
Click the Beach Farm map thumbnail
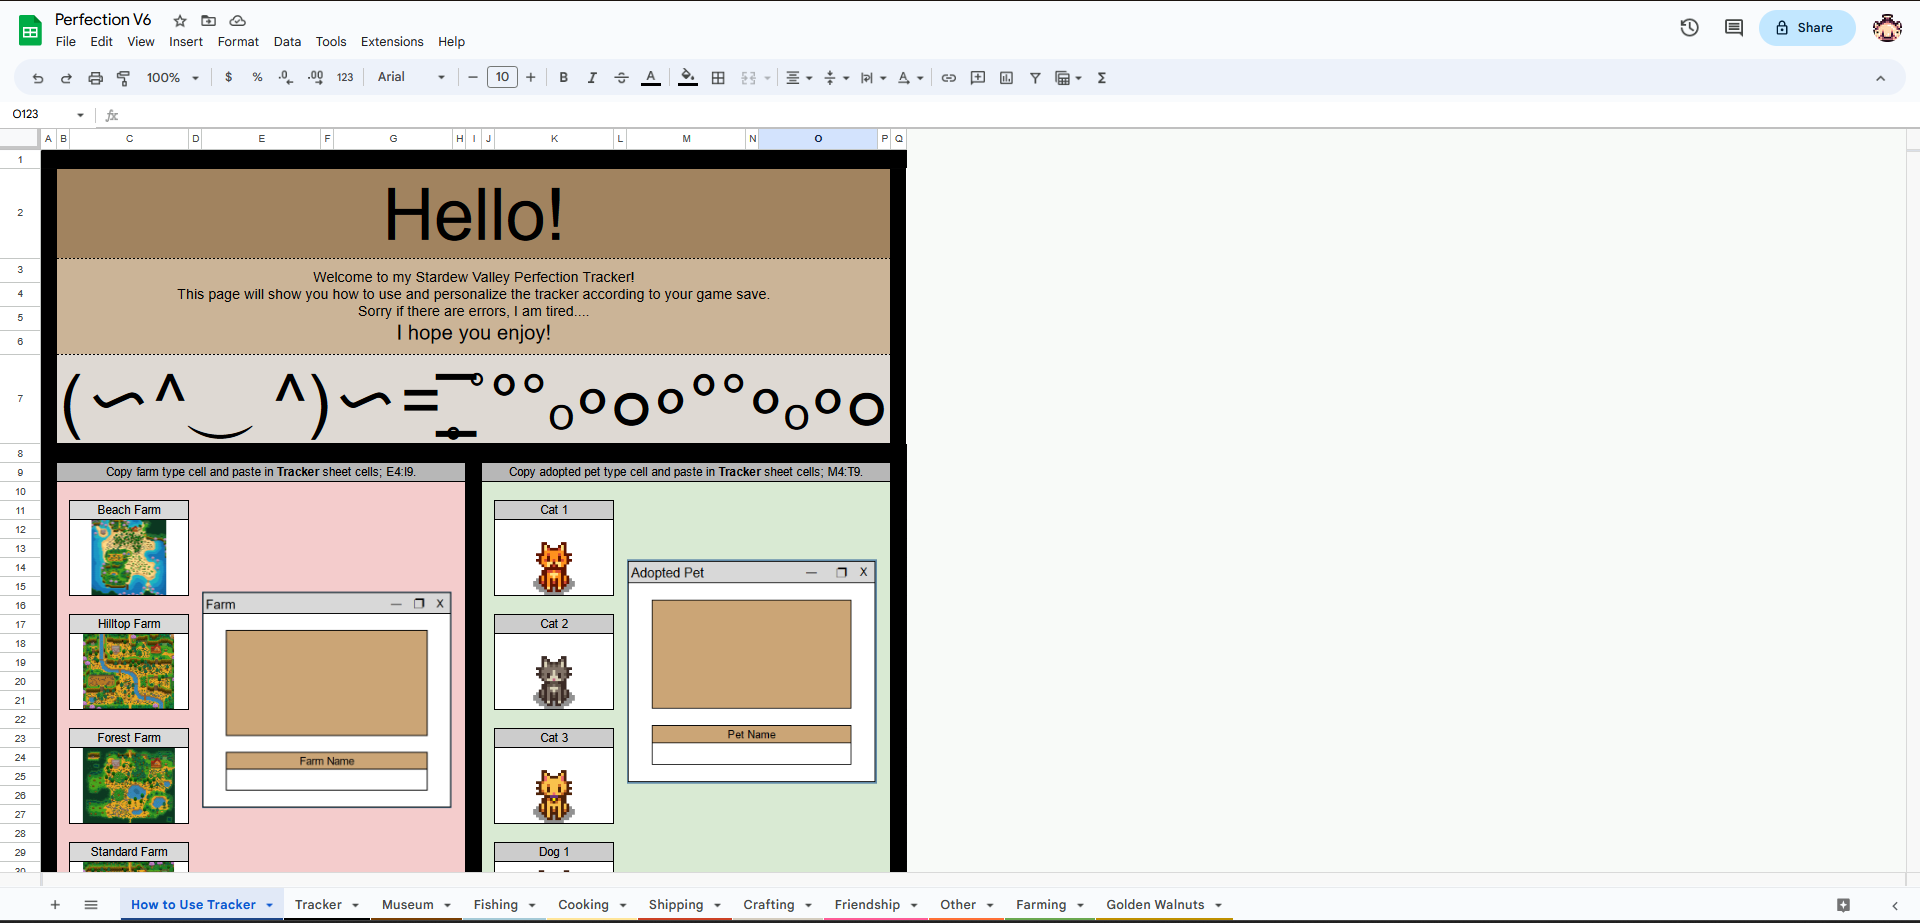pos(129,557)
